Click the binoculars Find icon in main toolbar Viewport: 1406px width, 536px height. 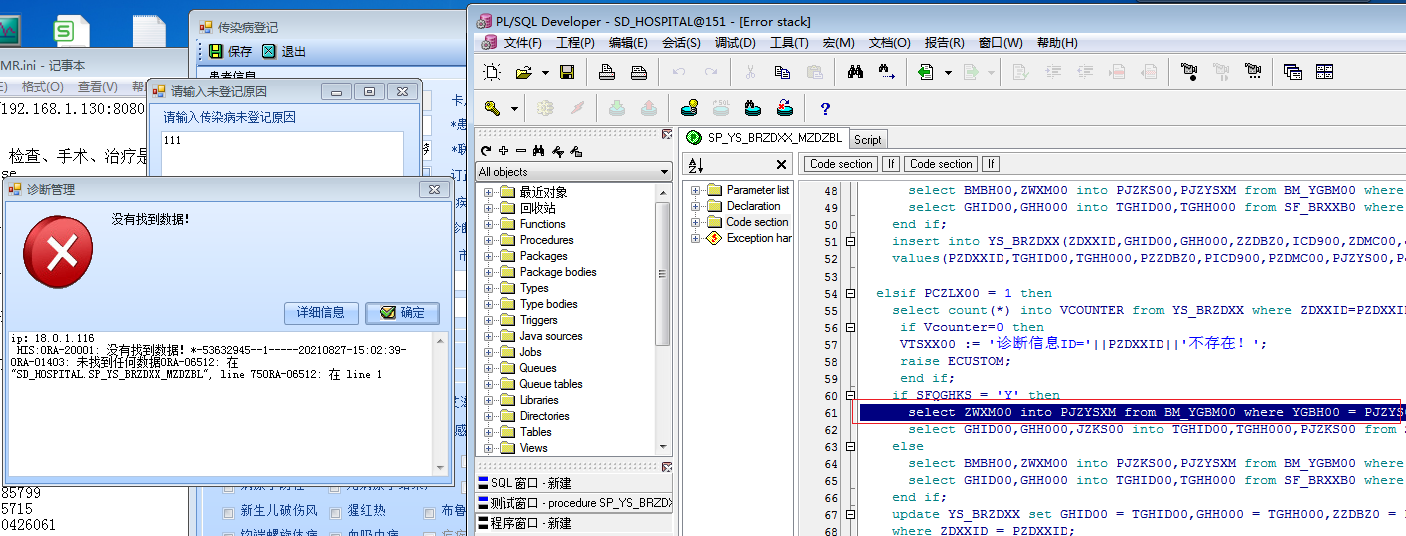click(x=855, y=72)
